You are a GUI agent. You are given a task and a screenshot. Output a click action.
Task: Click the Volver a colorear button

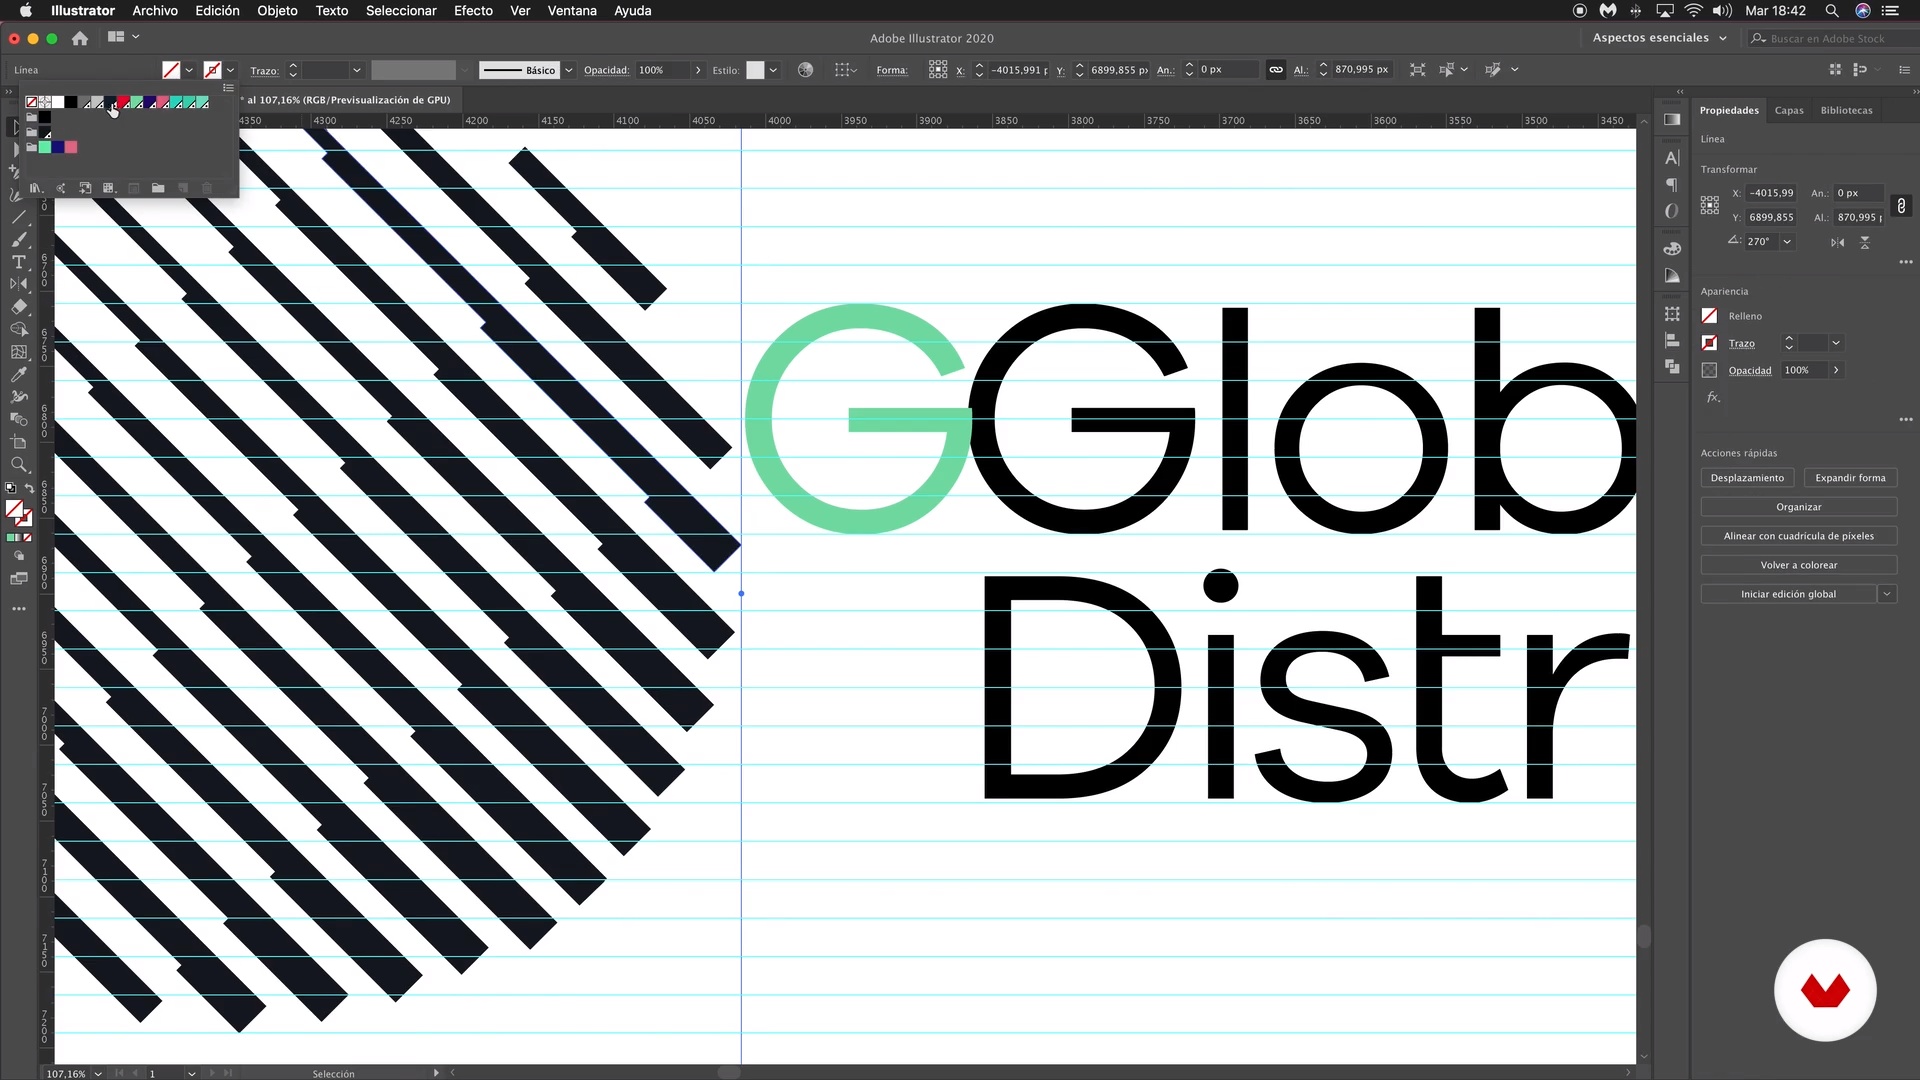tap(1799, 565)
